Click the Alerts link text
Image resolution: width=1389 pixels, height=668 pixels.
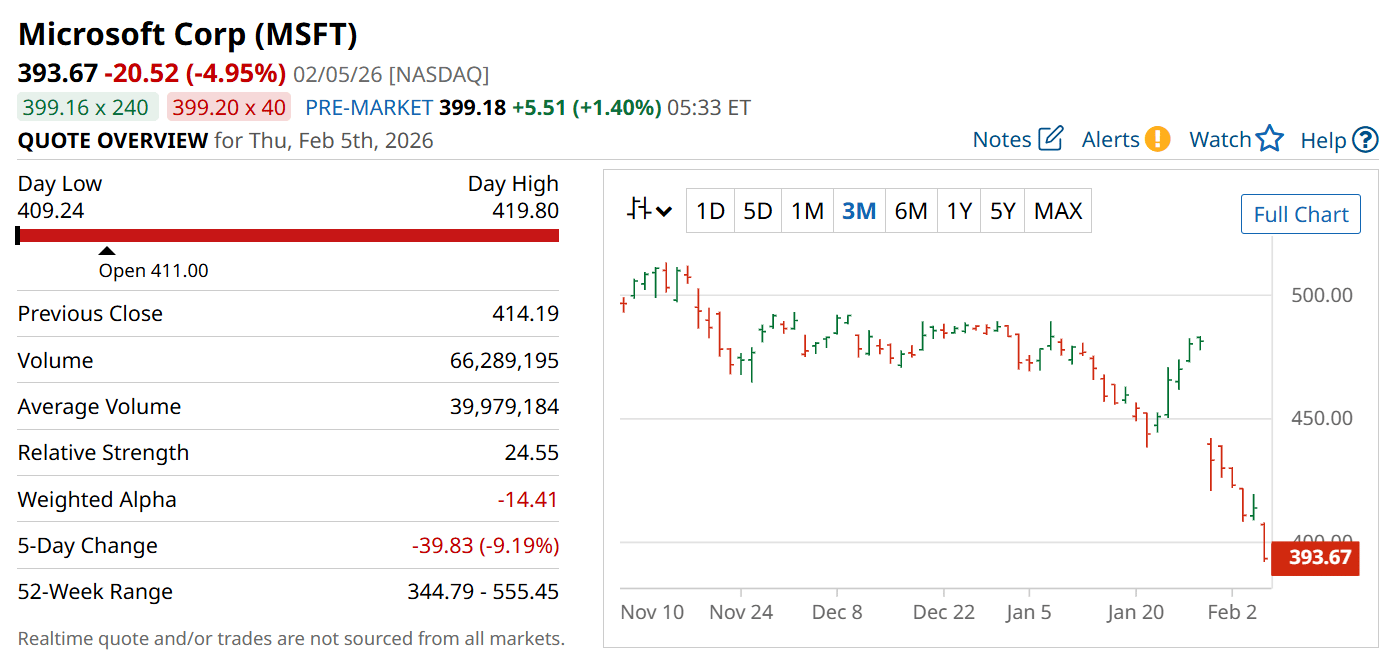(1110, 140)
